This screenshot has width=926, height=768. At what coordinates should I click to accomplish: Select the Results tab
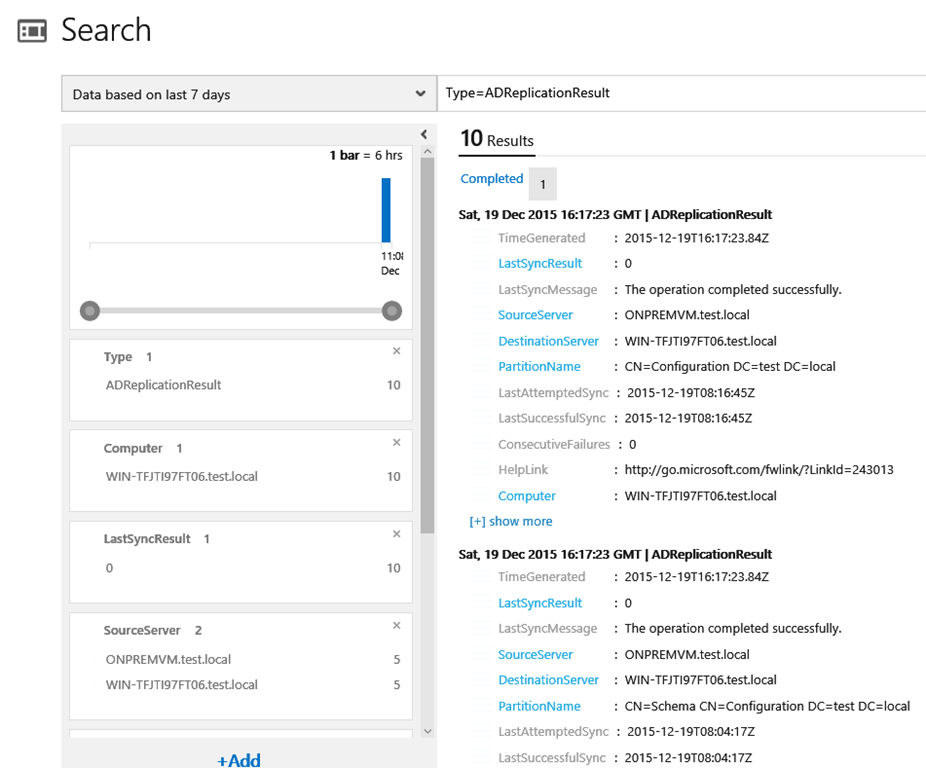(497, 140)
